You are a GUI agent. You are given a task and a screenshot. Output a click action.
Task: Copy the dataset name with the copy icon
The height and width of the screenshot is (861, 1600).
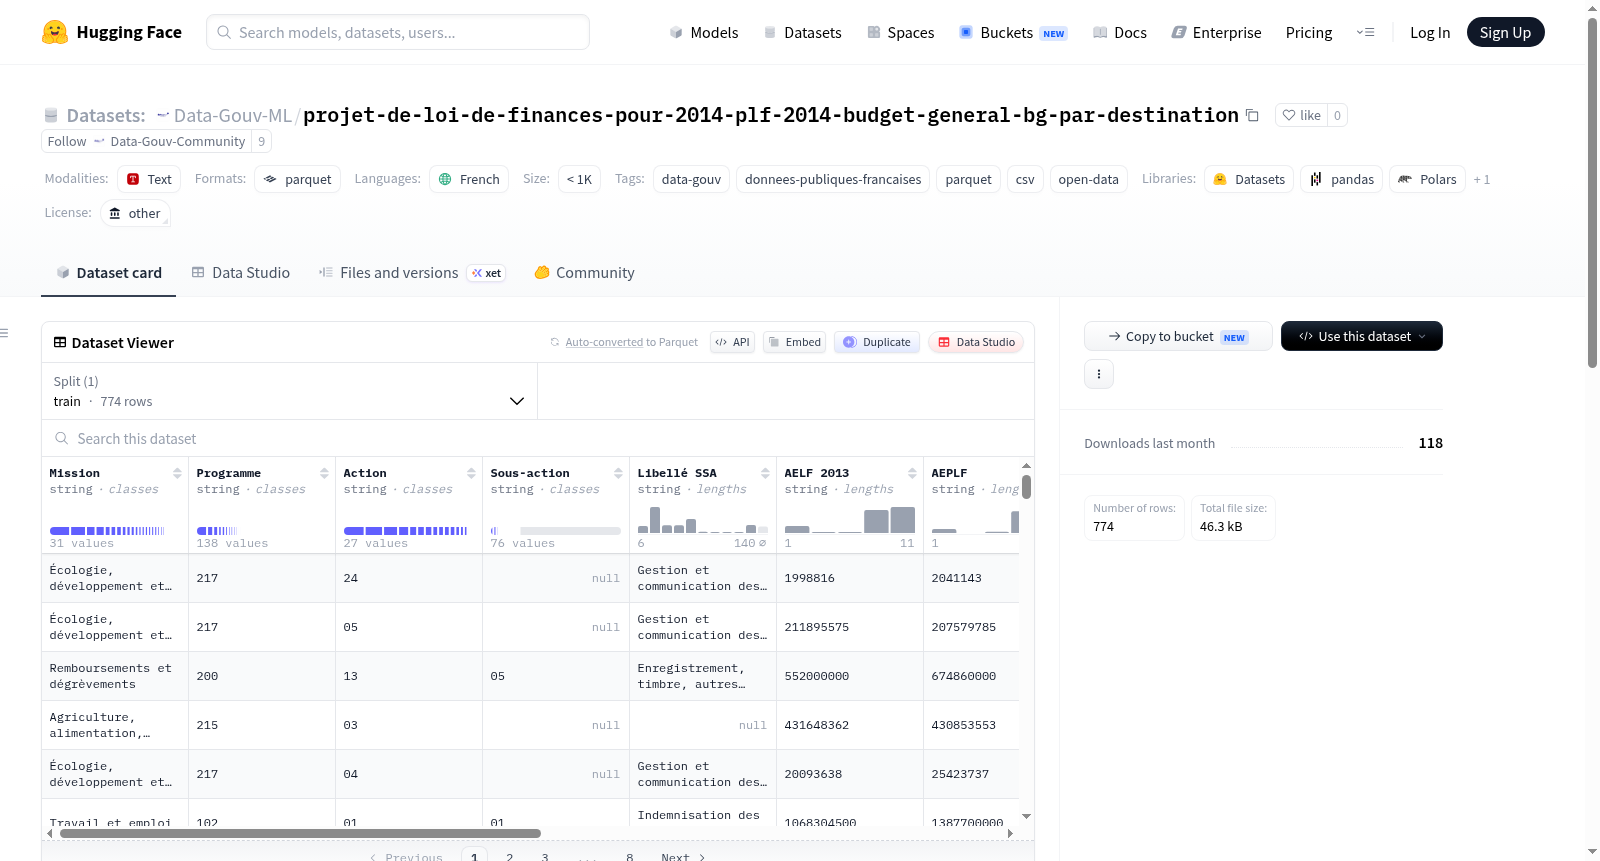(1252, 115)
